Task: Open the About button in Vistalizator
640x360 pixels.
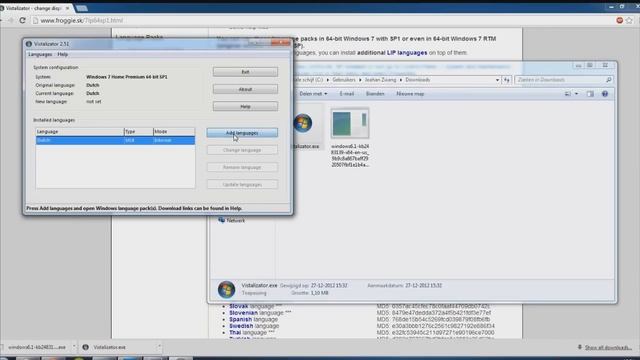Action: click(x=245, y=89)
